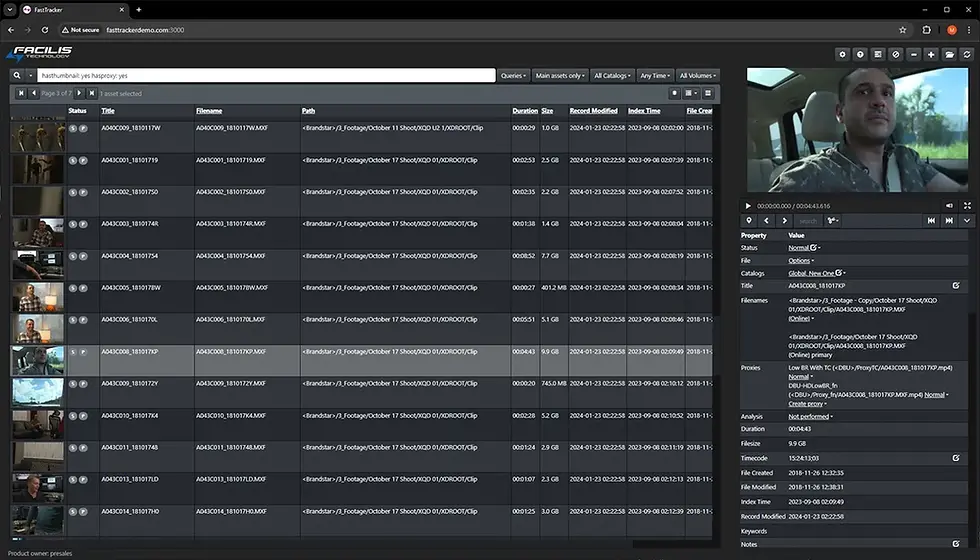Go to previous marker with left chevron
Screen dimensions: 980x560
[766, 221]
